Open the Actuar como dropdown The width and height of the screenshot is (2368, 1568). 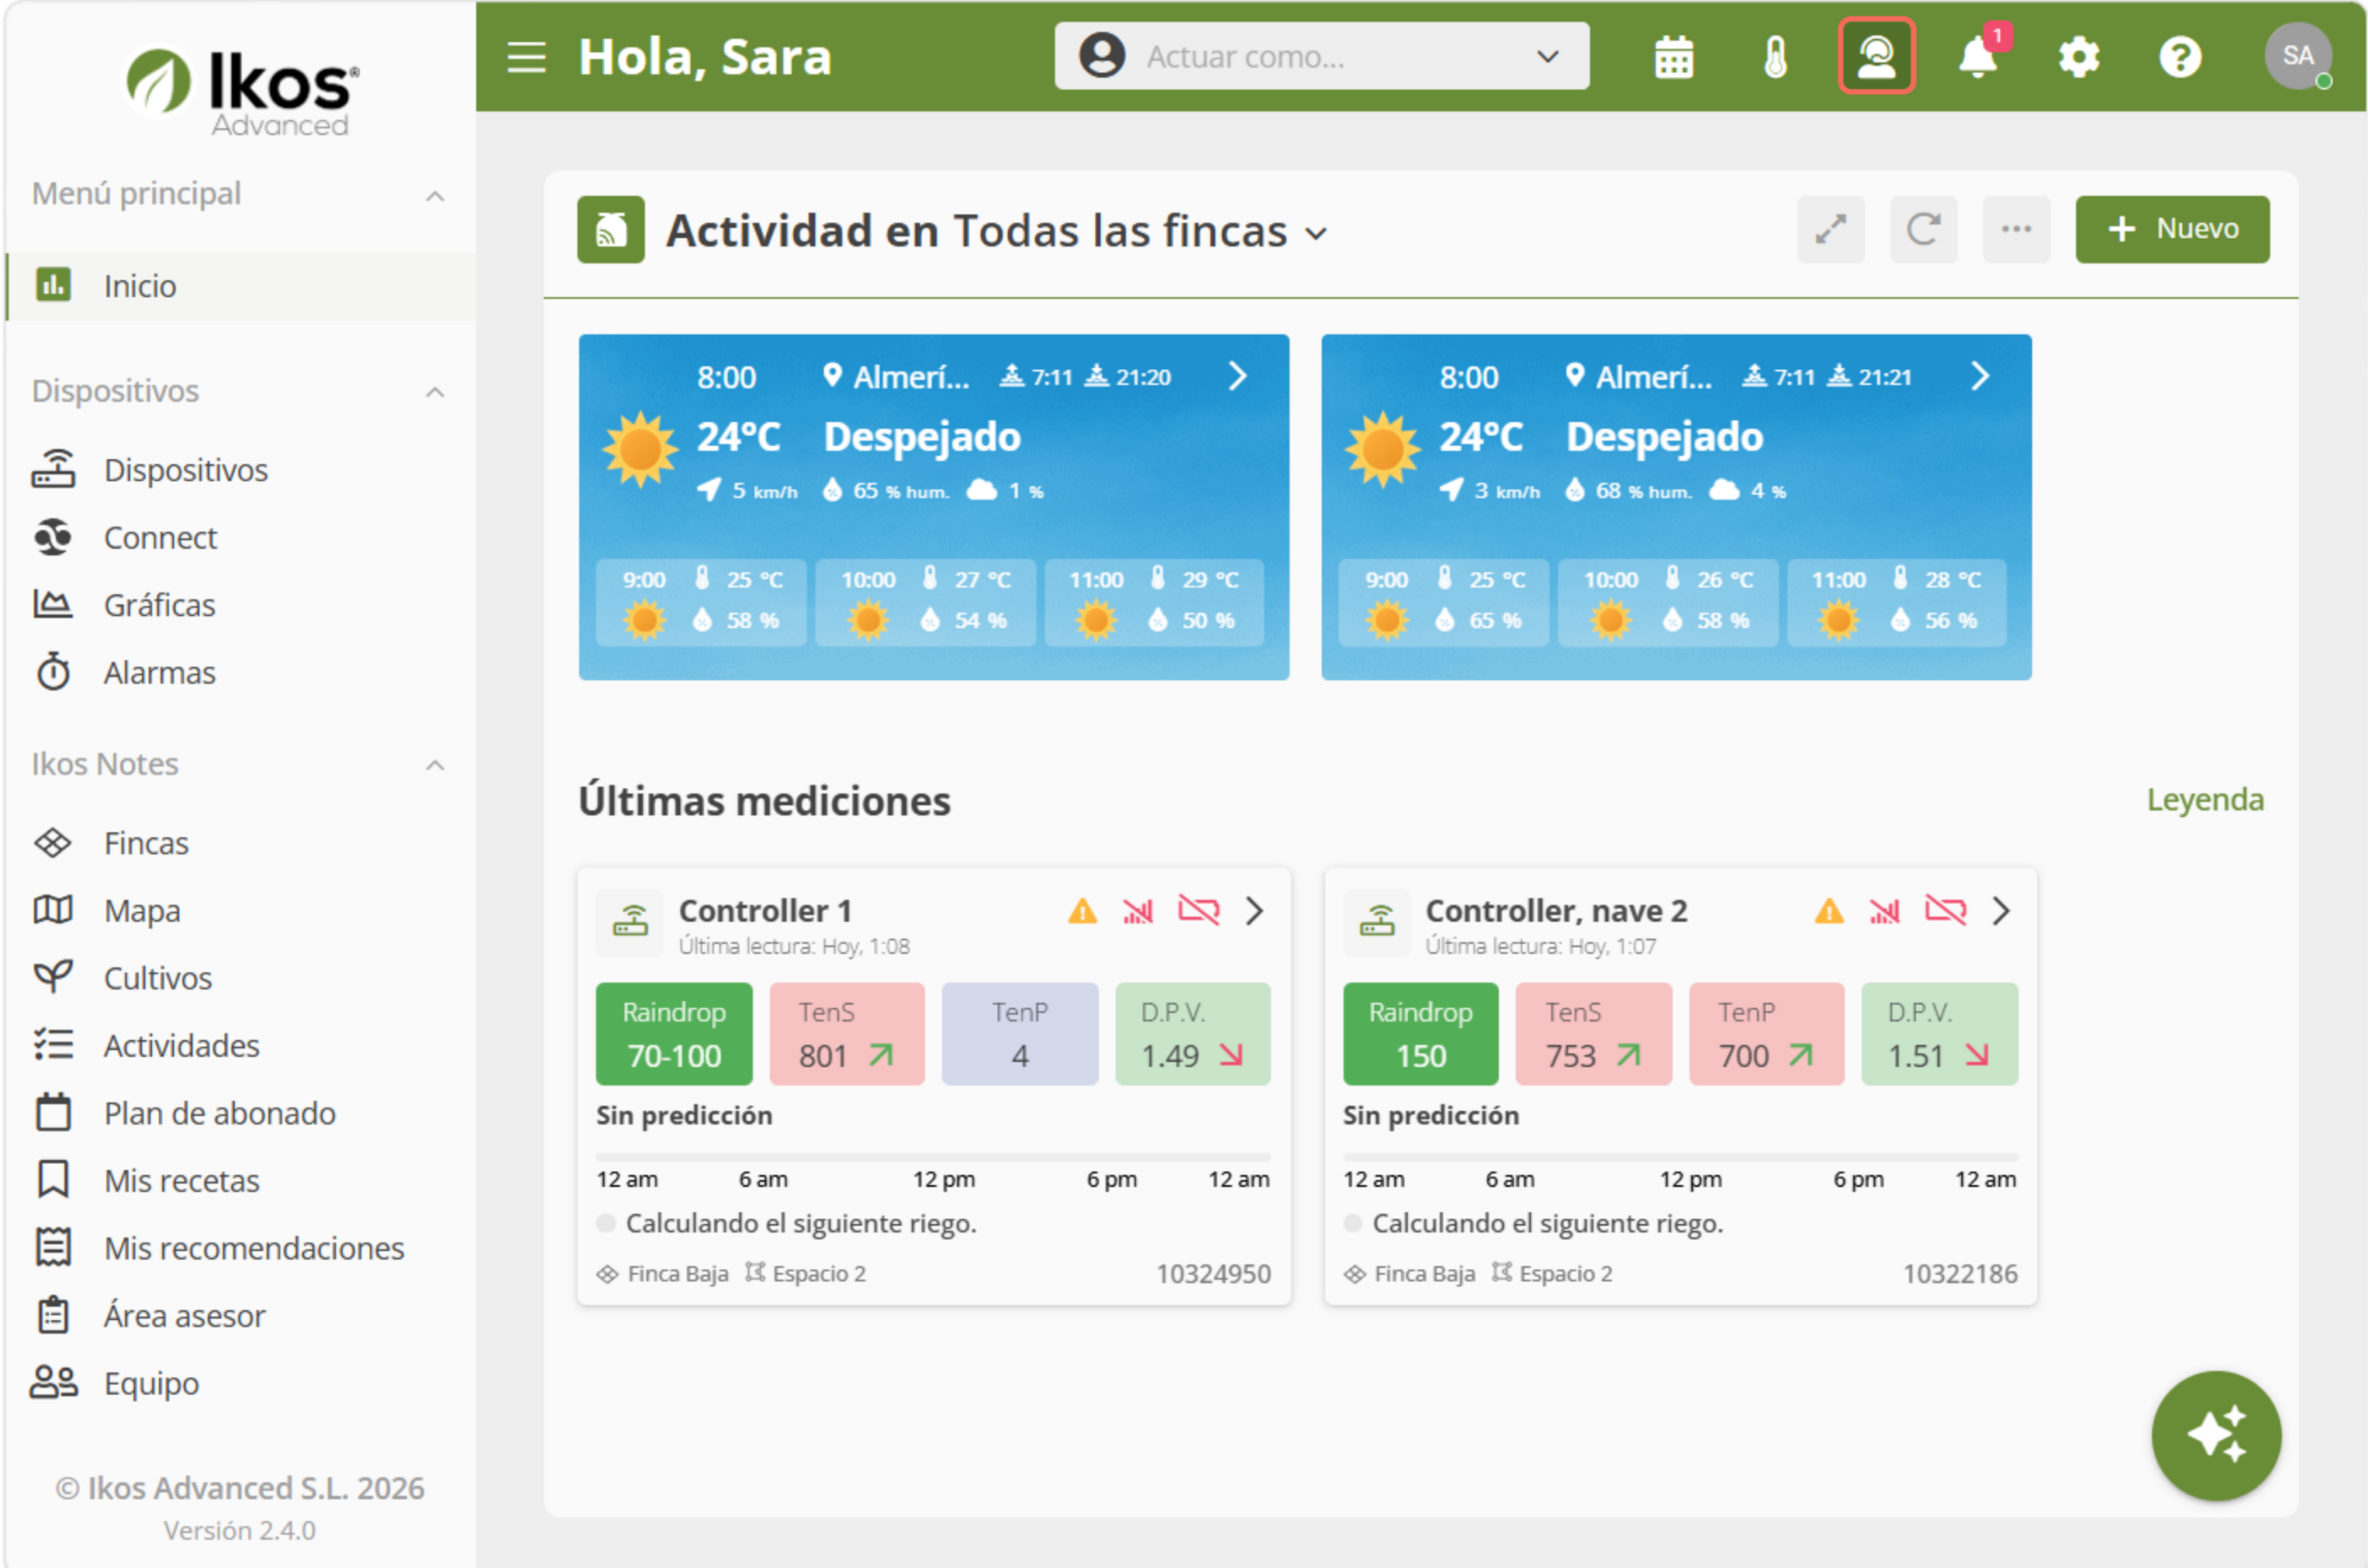(x=1321, y=56)
